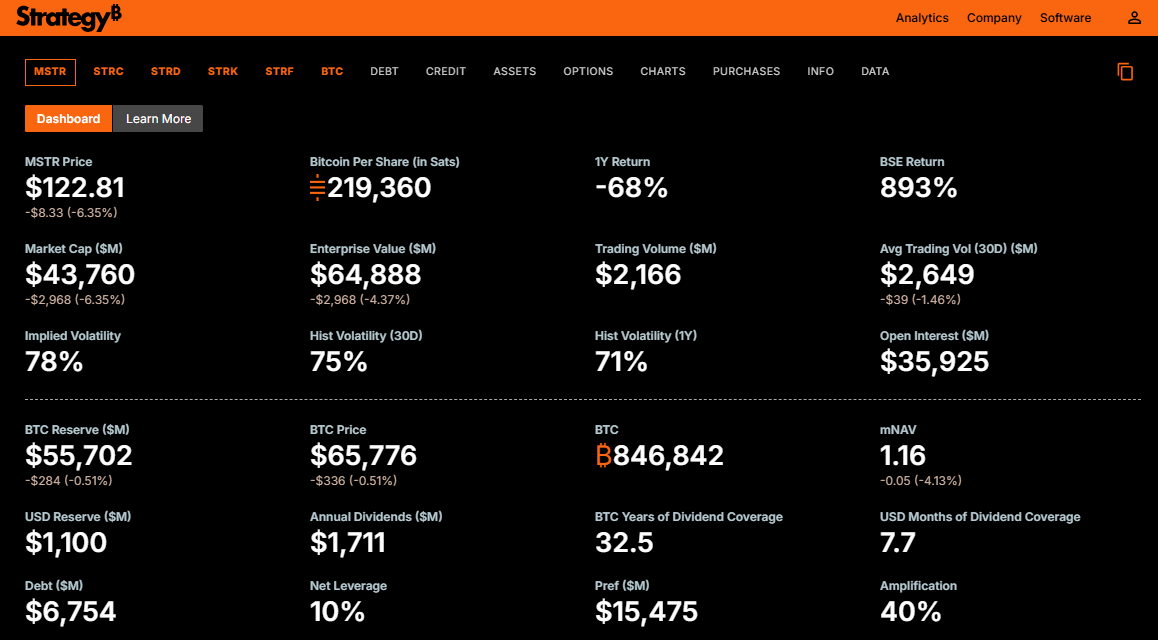Click the Open Interest ($M) label
The height and width of the screenshot is (640, 1158).
click(x=933, y=336)
